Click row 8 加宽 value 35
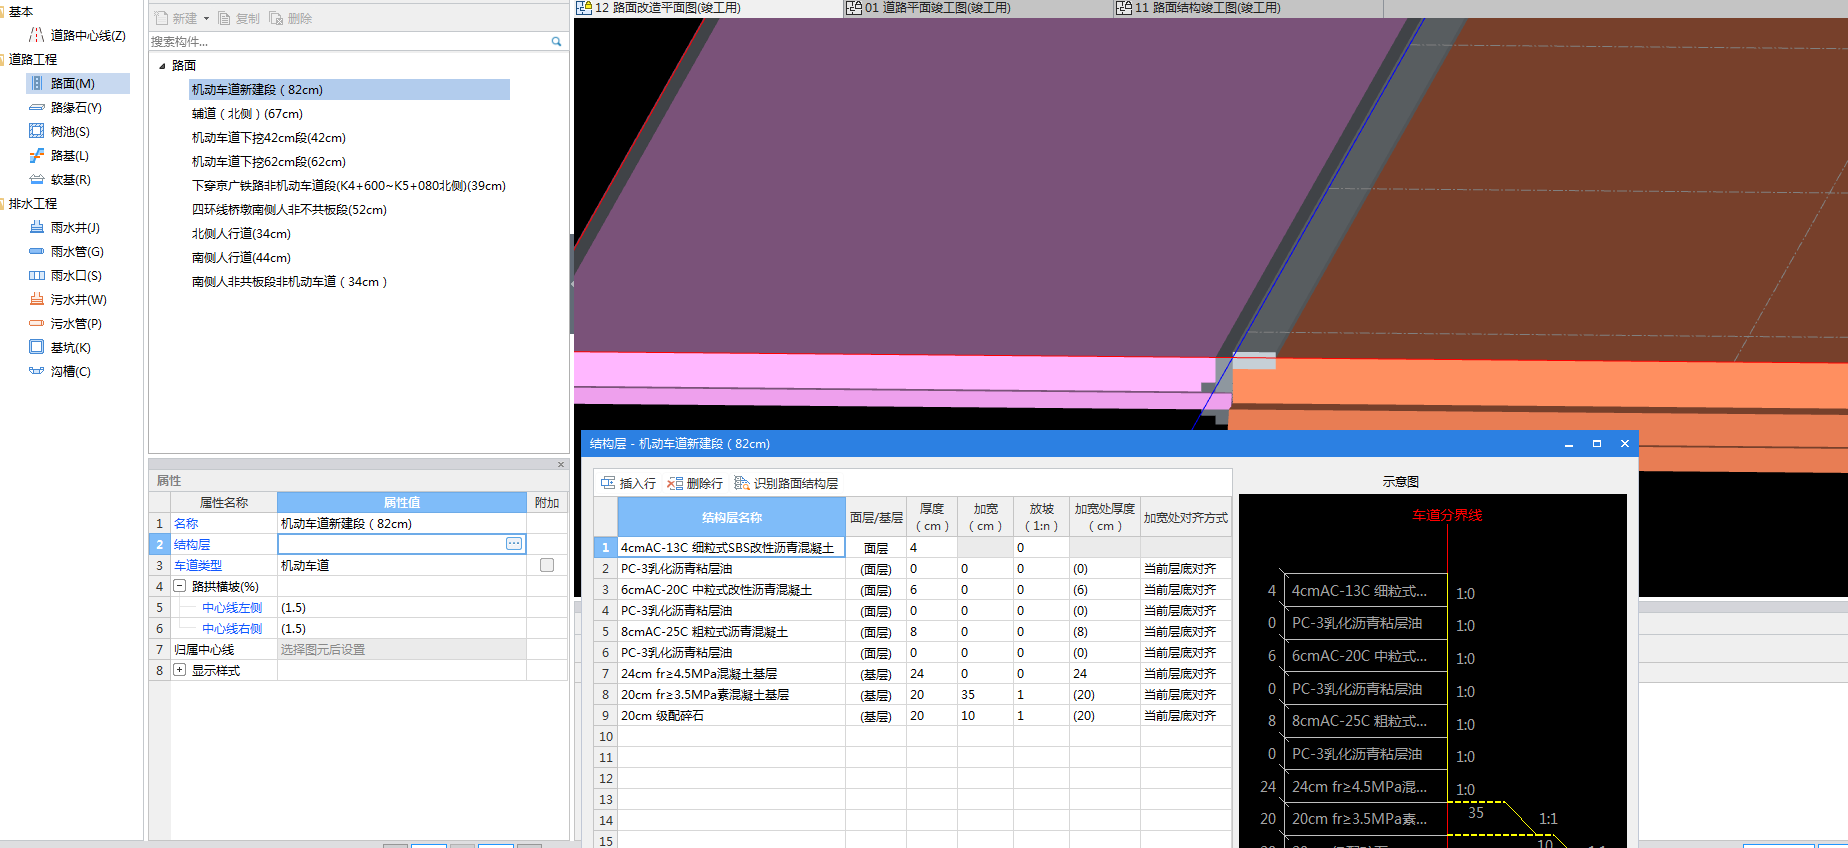This screenshot has width=1848, height=848. click(985, 695)
